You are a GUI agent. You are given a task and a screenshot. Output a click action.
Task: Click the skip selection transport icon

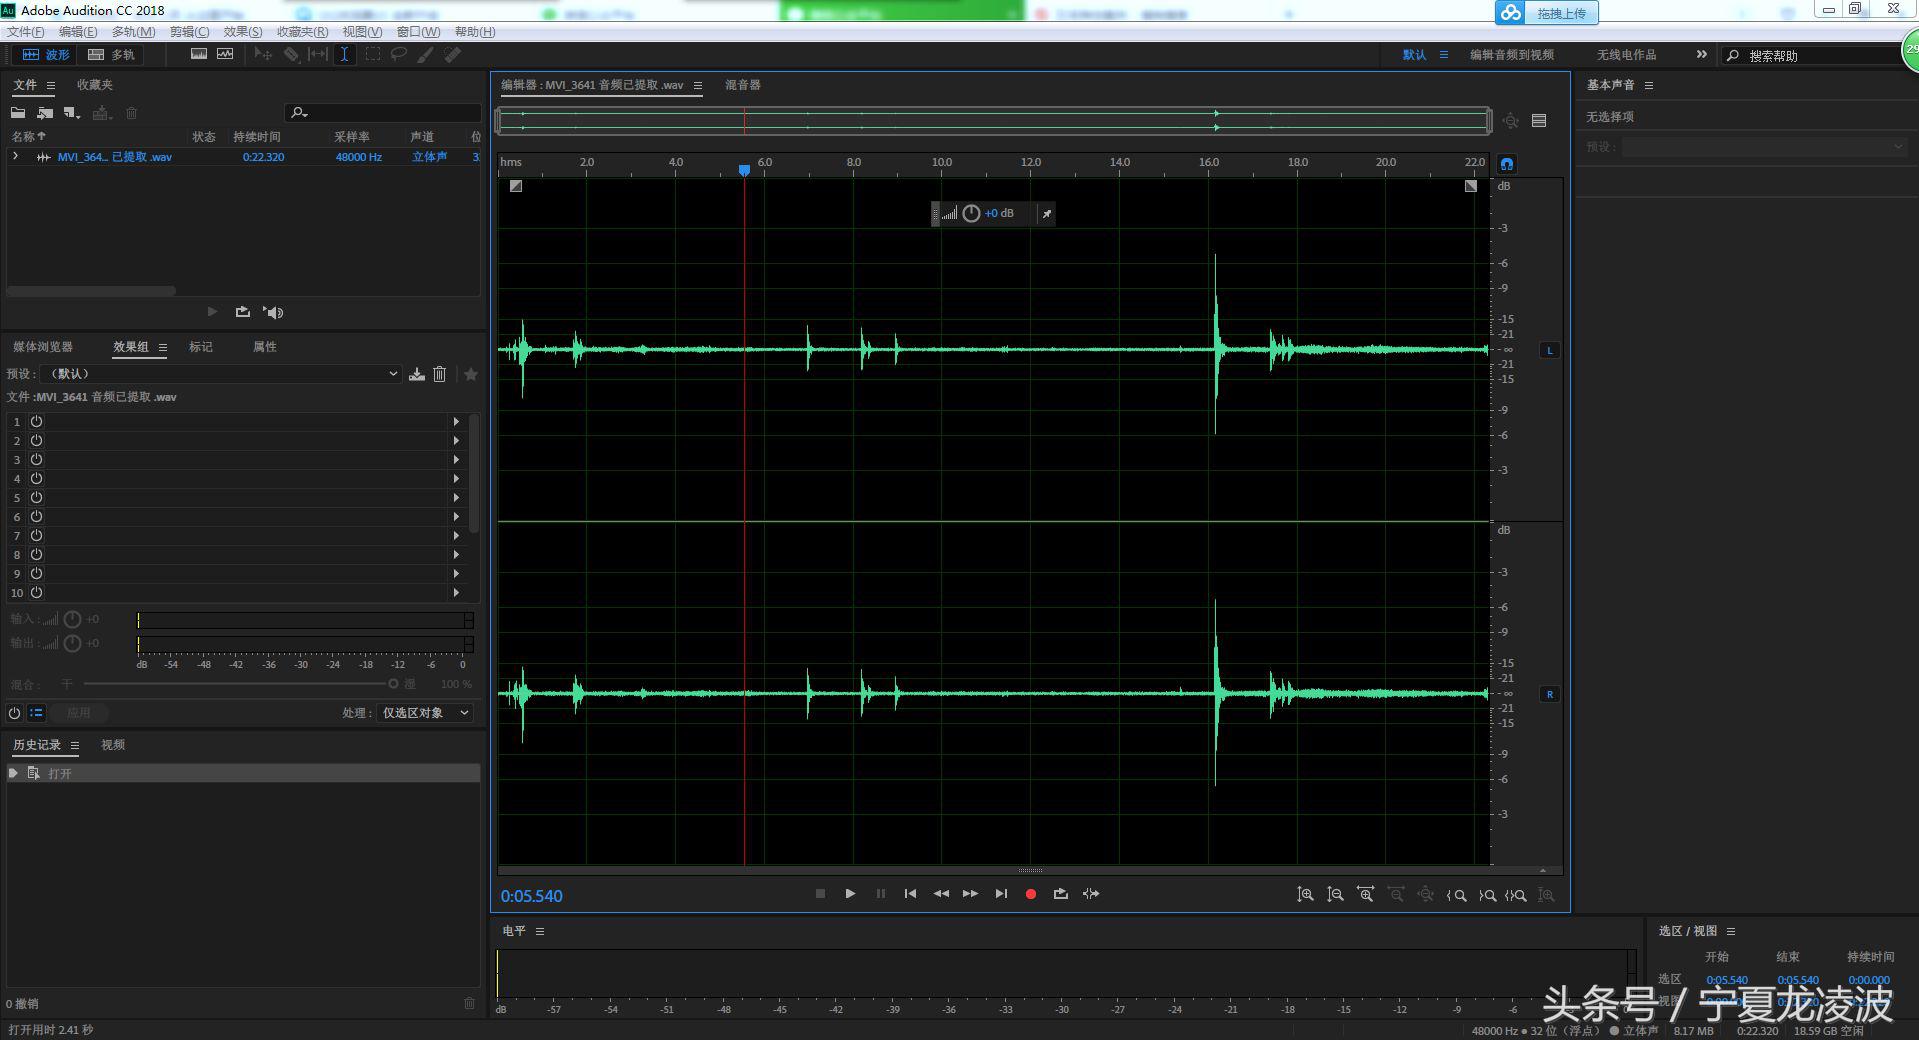(x=1091, y=894)
